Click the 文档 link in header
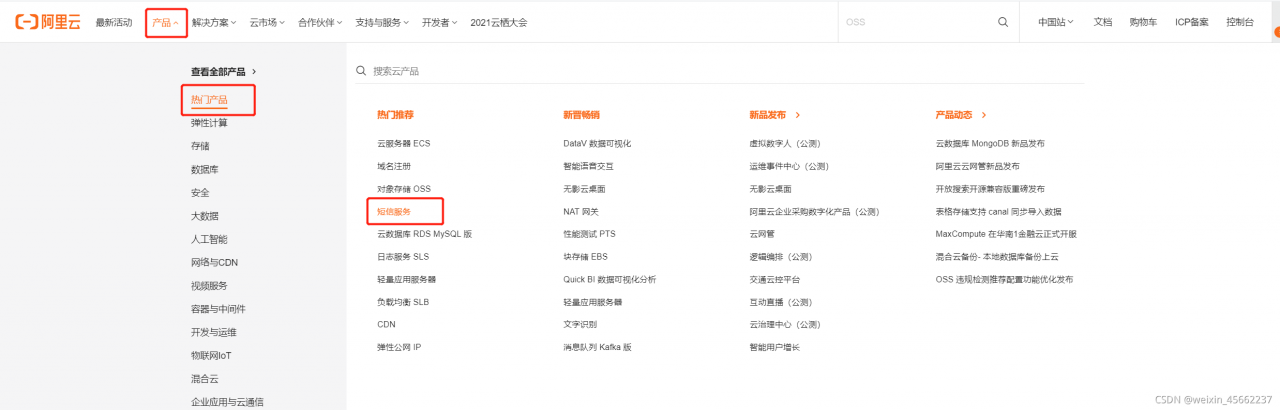1280x410 pixels. click(x=1102, y=22)
